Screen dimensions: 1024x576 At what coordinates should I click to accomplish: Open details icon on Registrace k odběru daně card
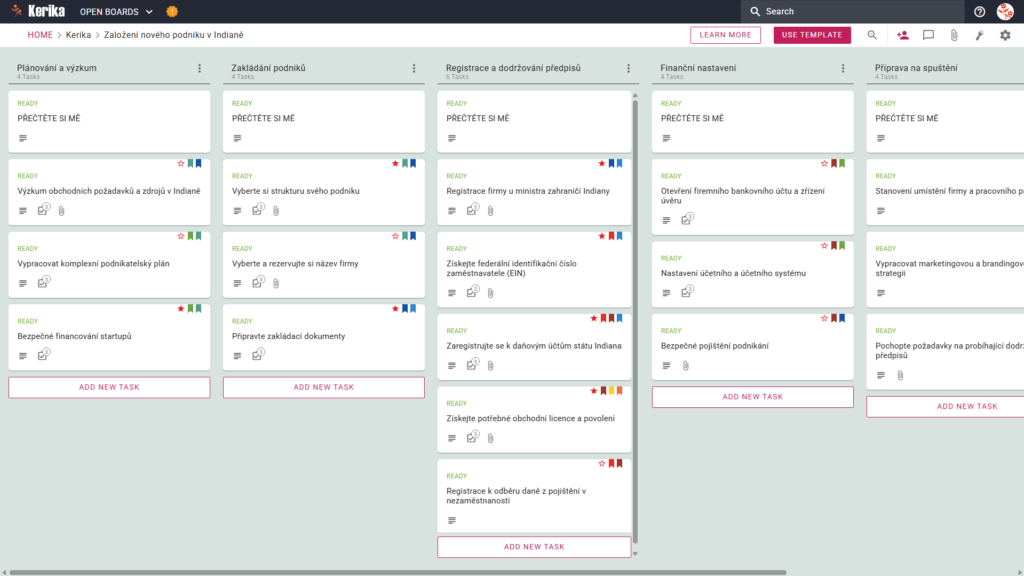click(452, 520)
